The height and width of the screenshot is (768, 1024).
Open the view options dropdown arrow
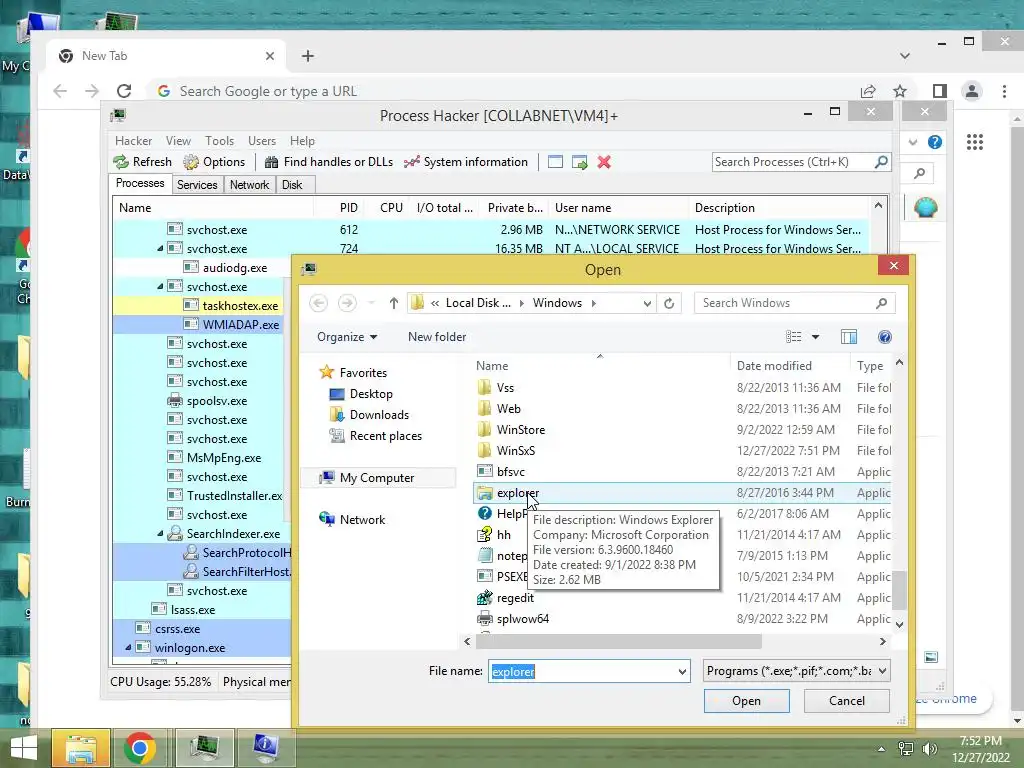pyautogui.click(x=815, y=337)
